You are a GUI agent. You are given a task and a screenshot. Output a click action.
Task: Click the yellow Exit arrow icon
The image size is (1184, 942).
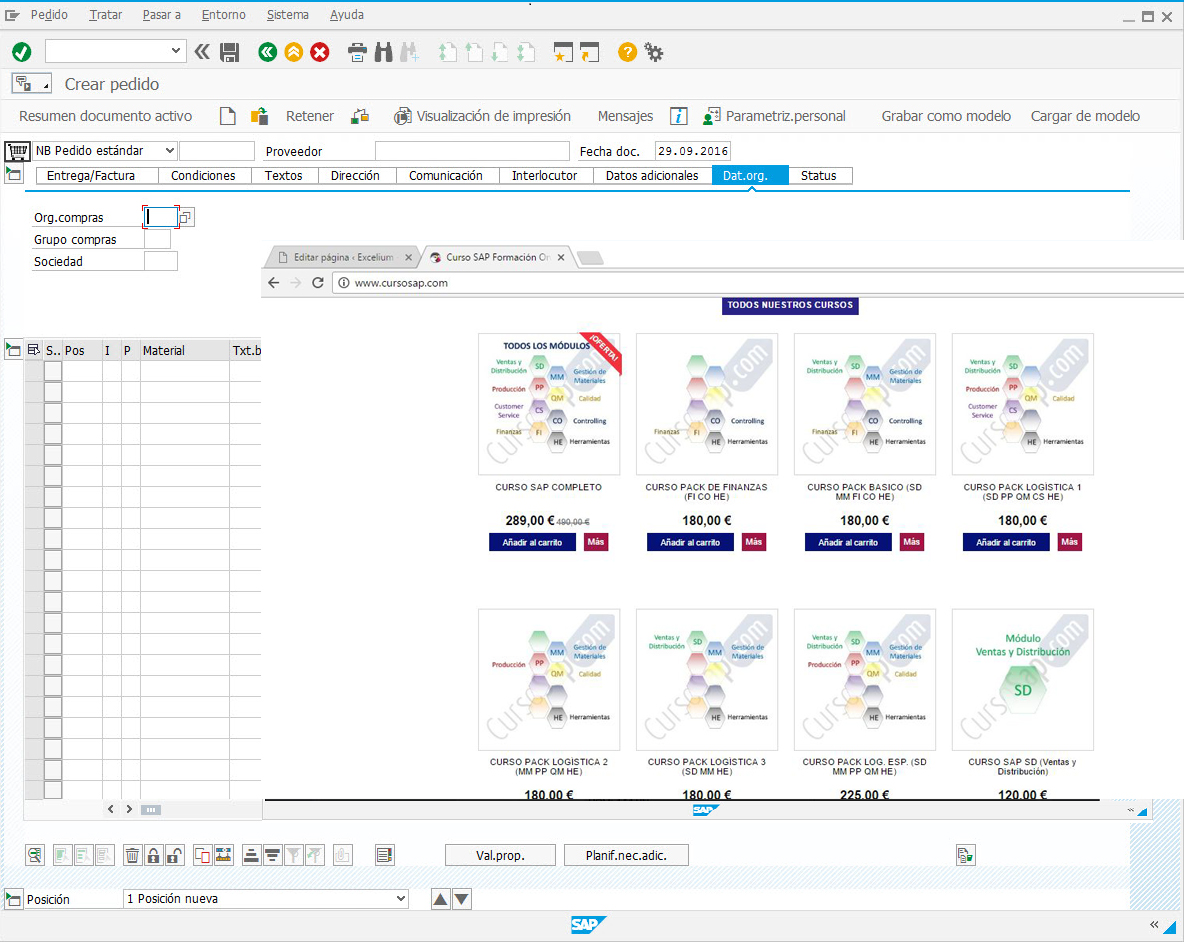click(294, 52)
